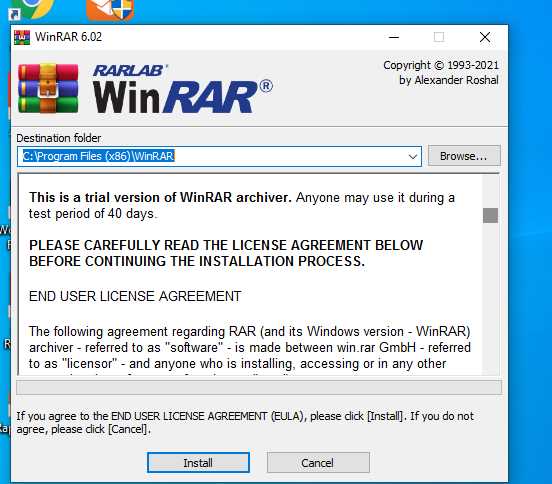Click Cancel to decline the agreement

tap(318, 463)
